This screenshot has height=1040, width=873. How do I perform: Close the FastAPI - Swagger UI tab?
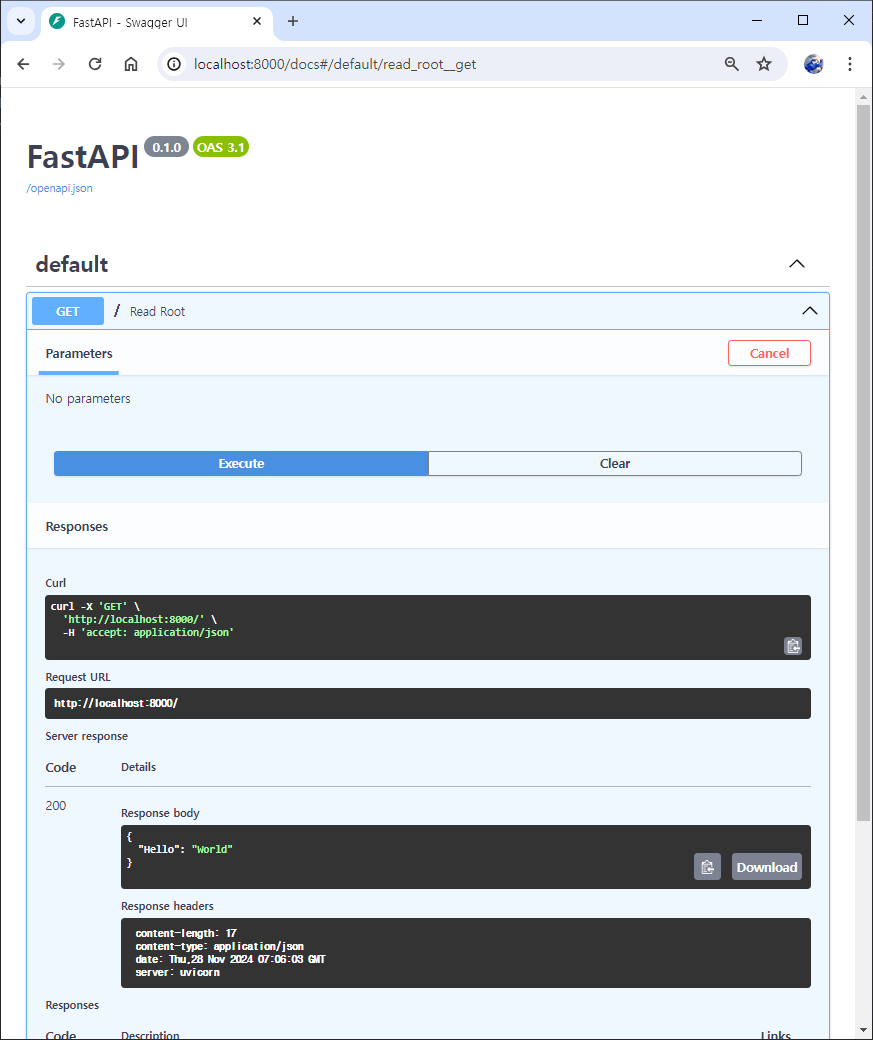[x=257, y=21]
